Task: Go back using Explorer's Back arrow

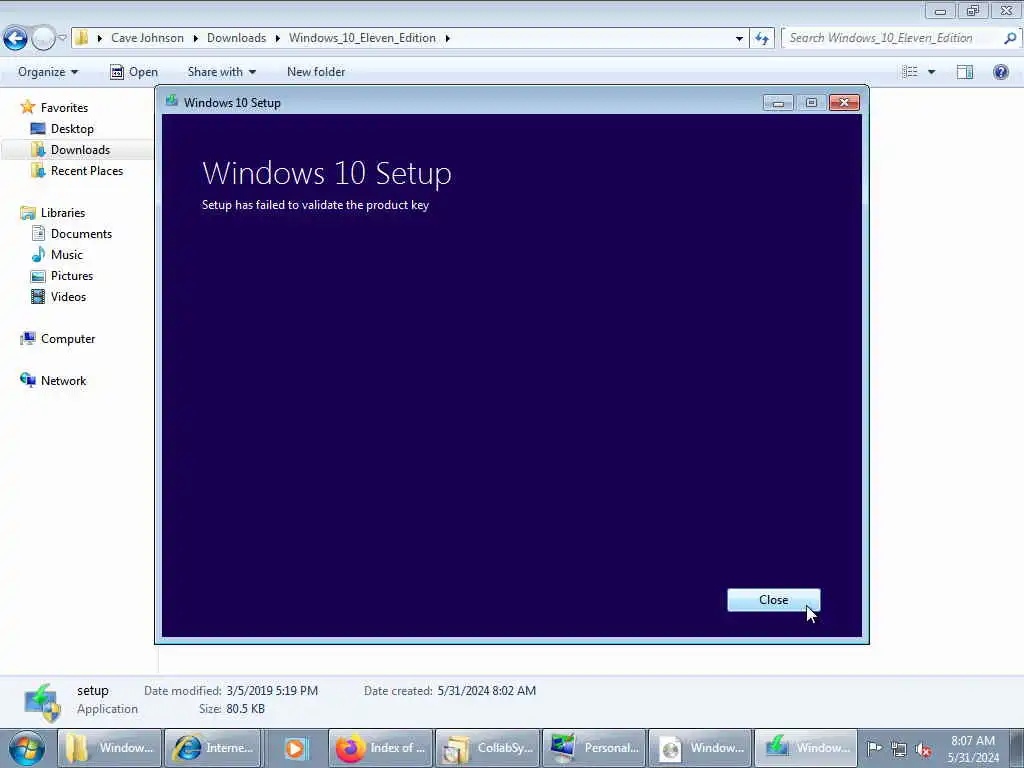Action: 16,39
